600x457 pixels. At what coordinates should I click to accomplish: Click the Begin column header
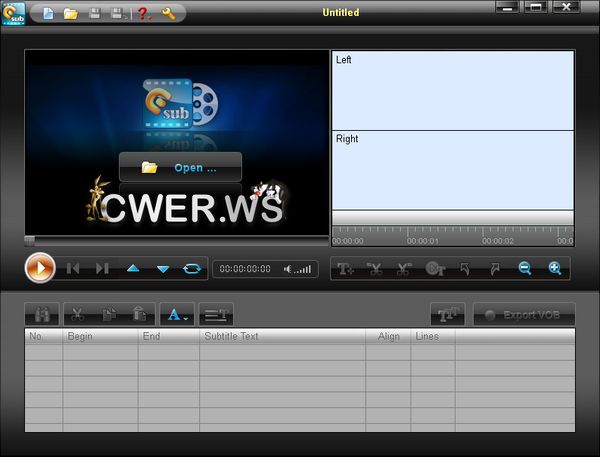click(100, 336)
